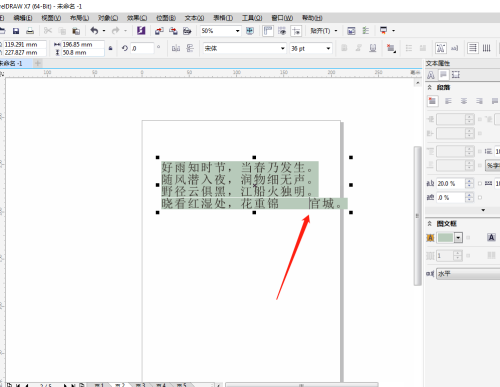Click the width field showing 196.85 mm
The width and height of the screenshot is (500, 387).
pyautogui.click(x=83, y=44)
